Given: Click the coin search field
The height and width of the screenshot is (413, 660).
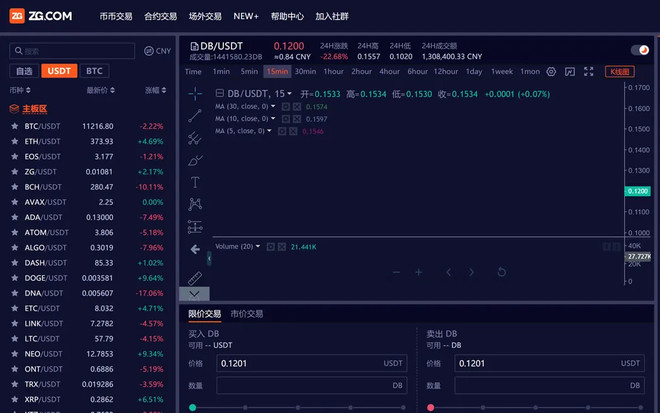Looking at the screenshot, I should (72, 51).
